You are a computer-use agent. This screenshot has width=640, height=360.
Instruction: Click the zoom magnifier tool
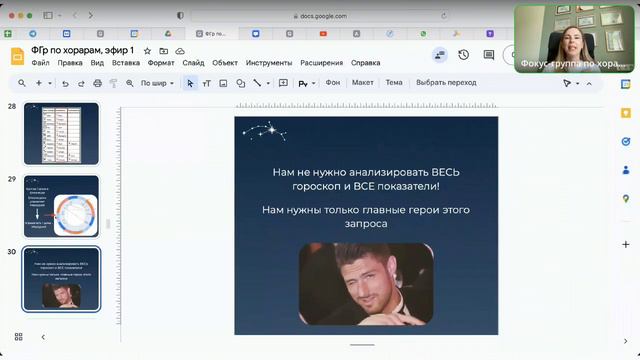click(130, 83)
